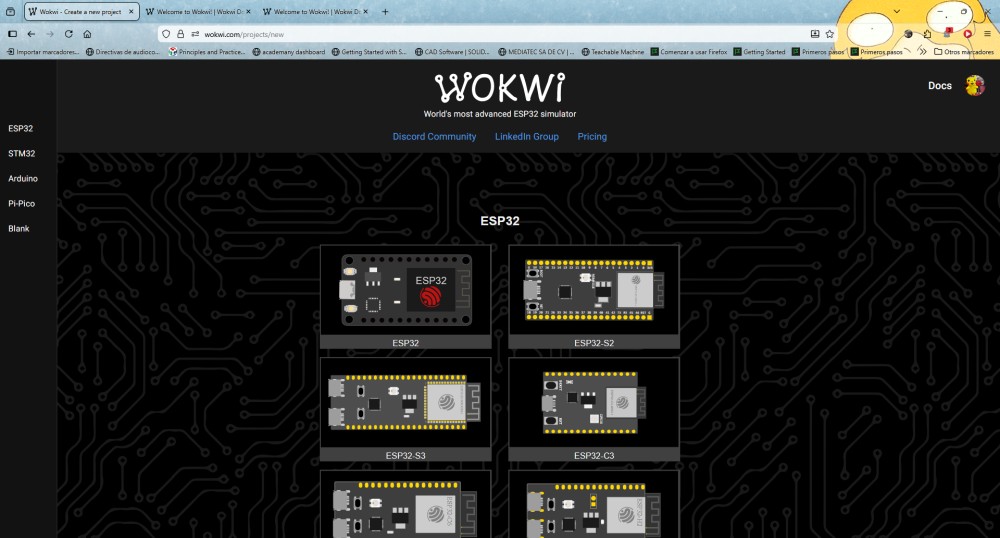Close the 'Wokwi - Create a new project' tab

131,11
